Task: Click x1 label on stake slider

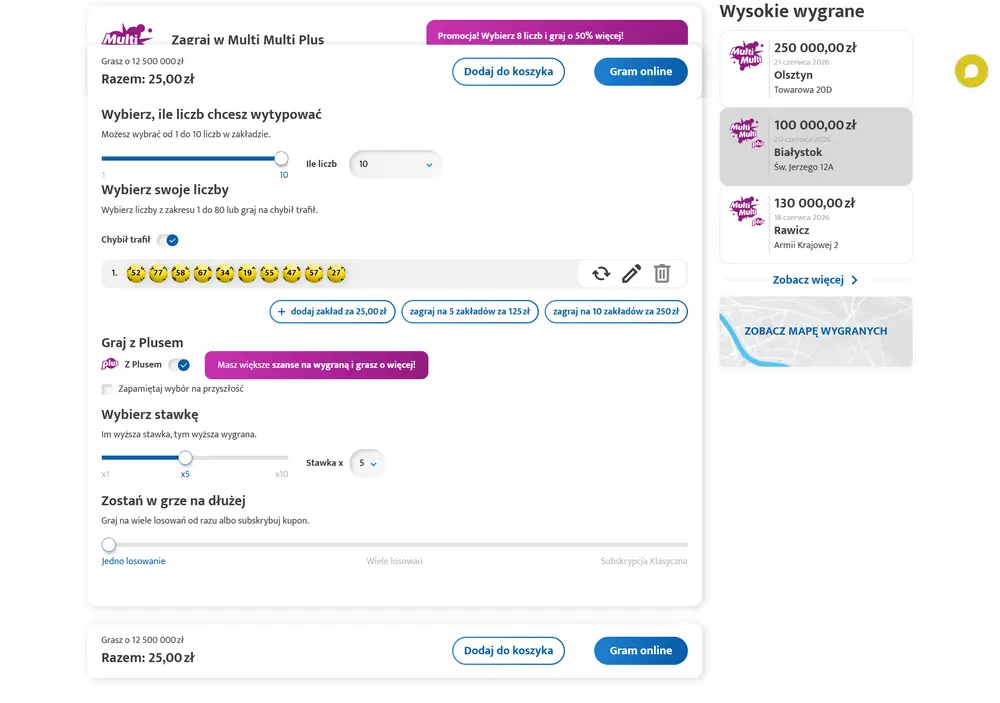Action: [105, 474]
